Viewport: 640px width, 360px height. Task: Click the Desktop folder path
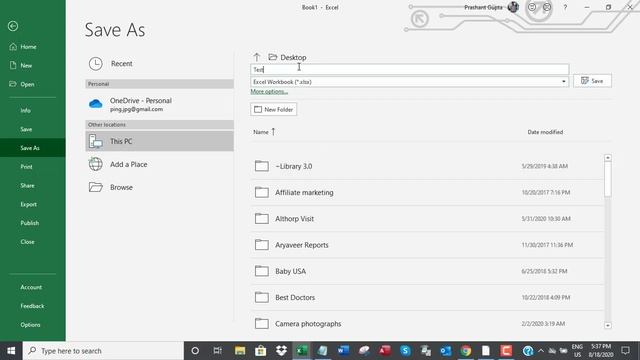(287, 57)
